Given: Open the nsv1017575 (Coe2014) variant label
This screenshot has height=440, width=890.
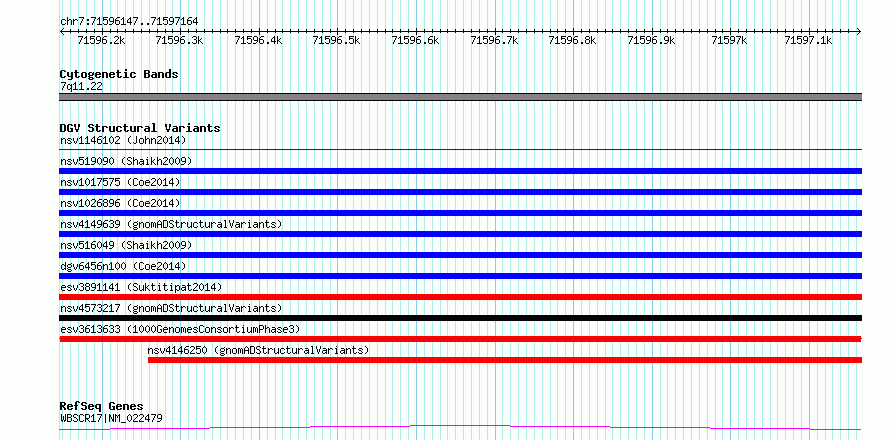Looking at the screenshot, I should (x=120, y=182).
